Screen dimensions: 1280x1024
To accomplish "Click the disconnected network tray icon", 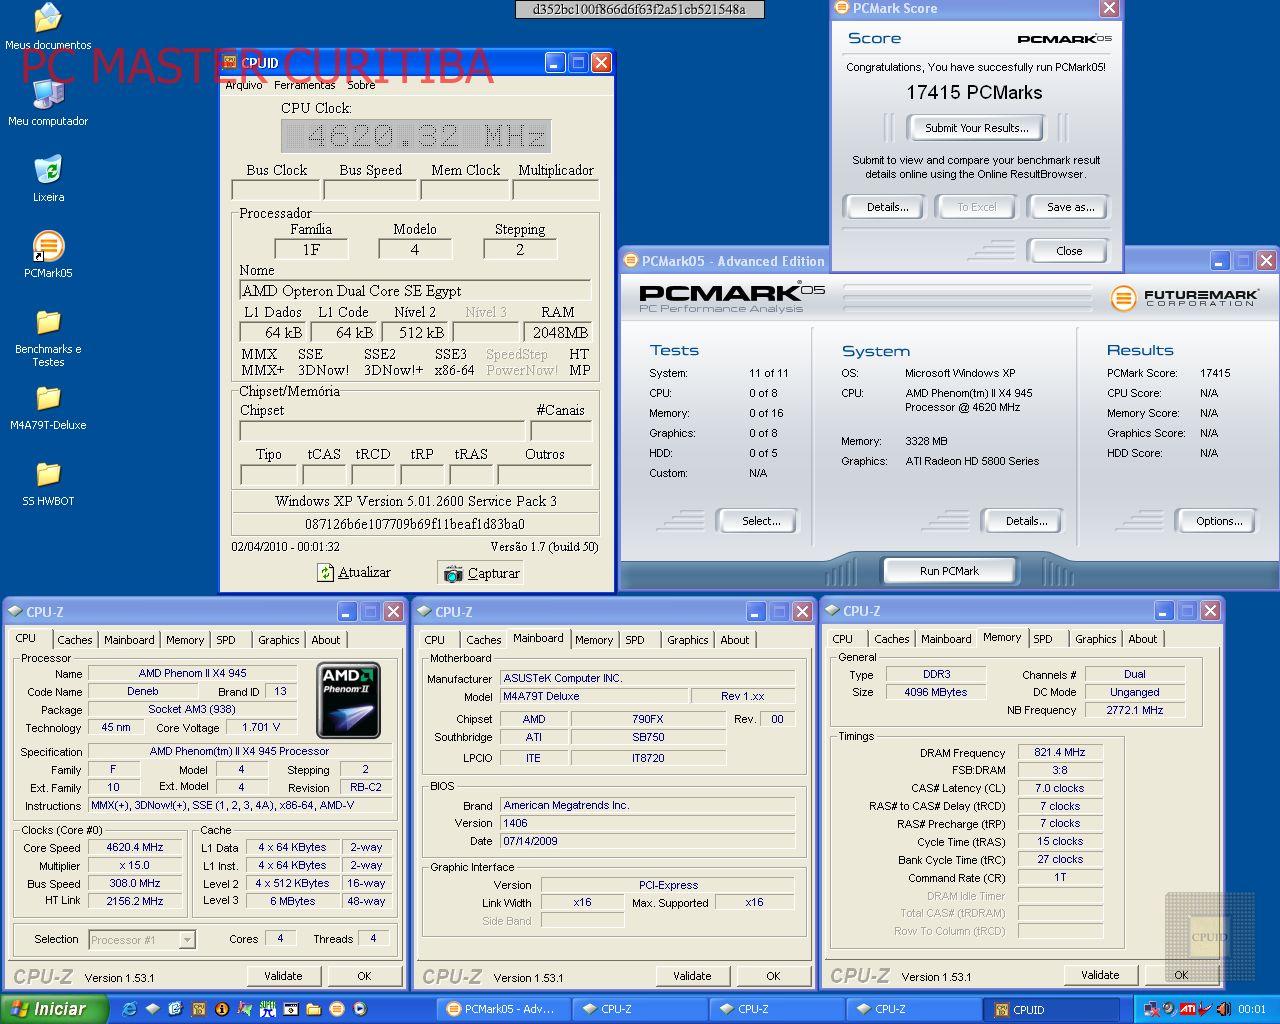I will 1152,1009.
